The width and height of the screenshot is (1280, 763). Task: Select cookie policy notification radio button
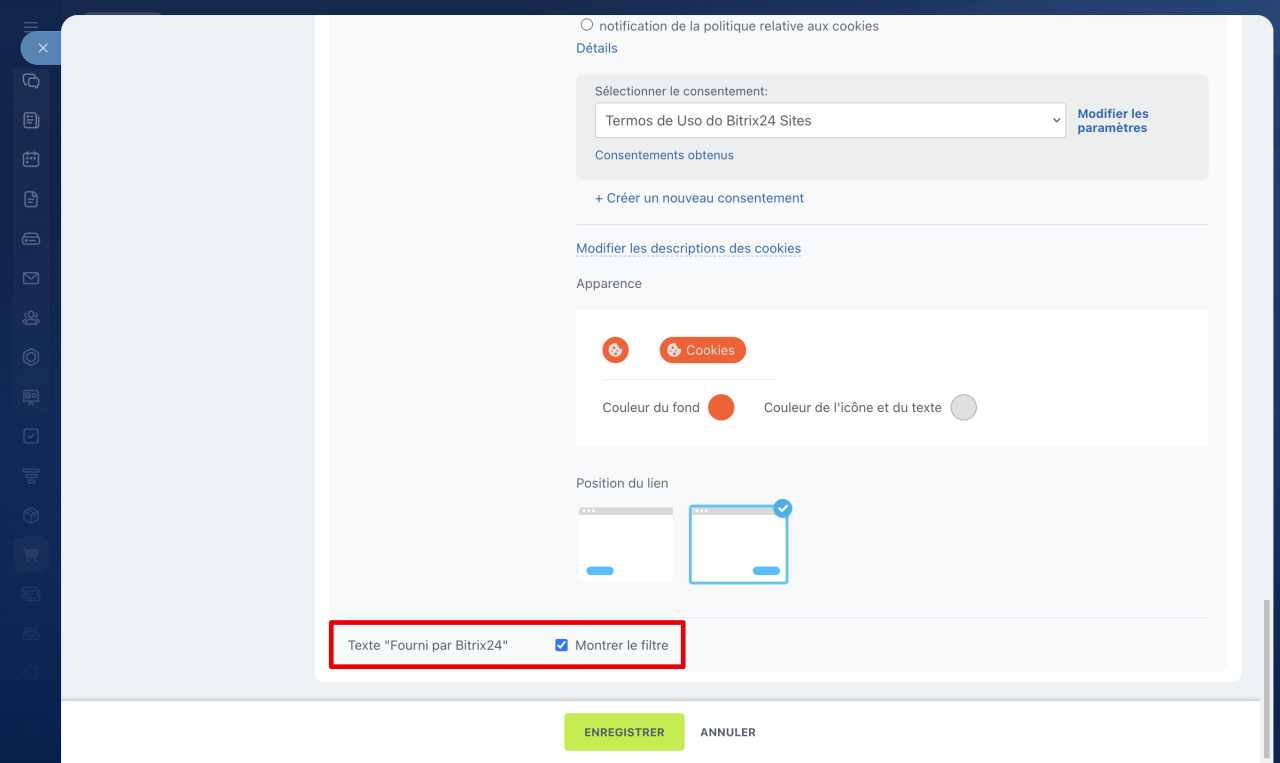tap(587, 25)
